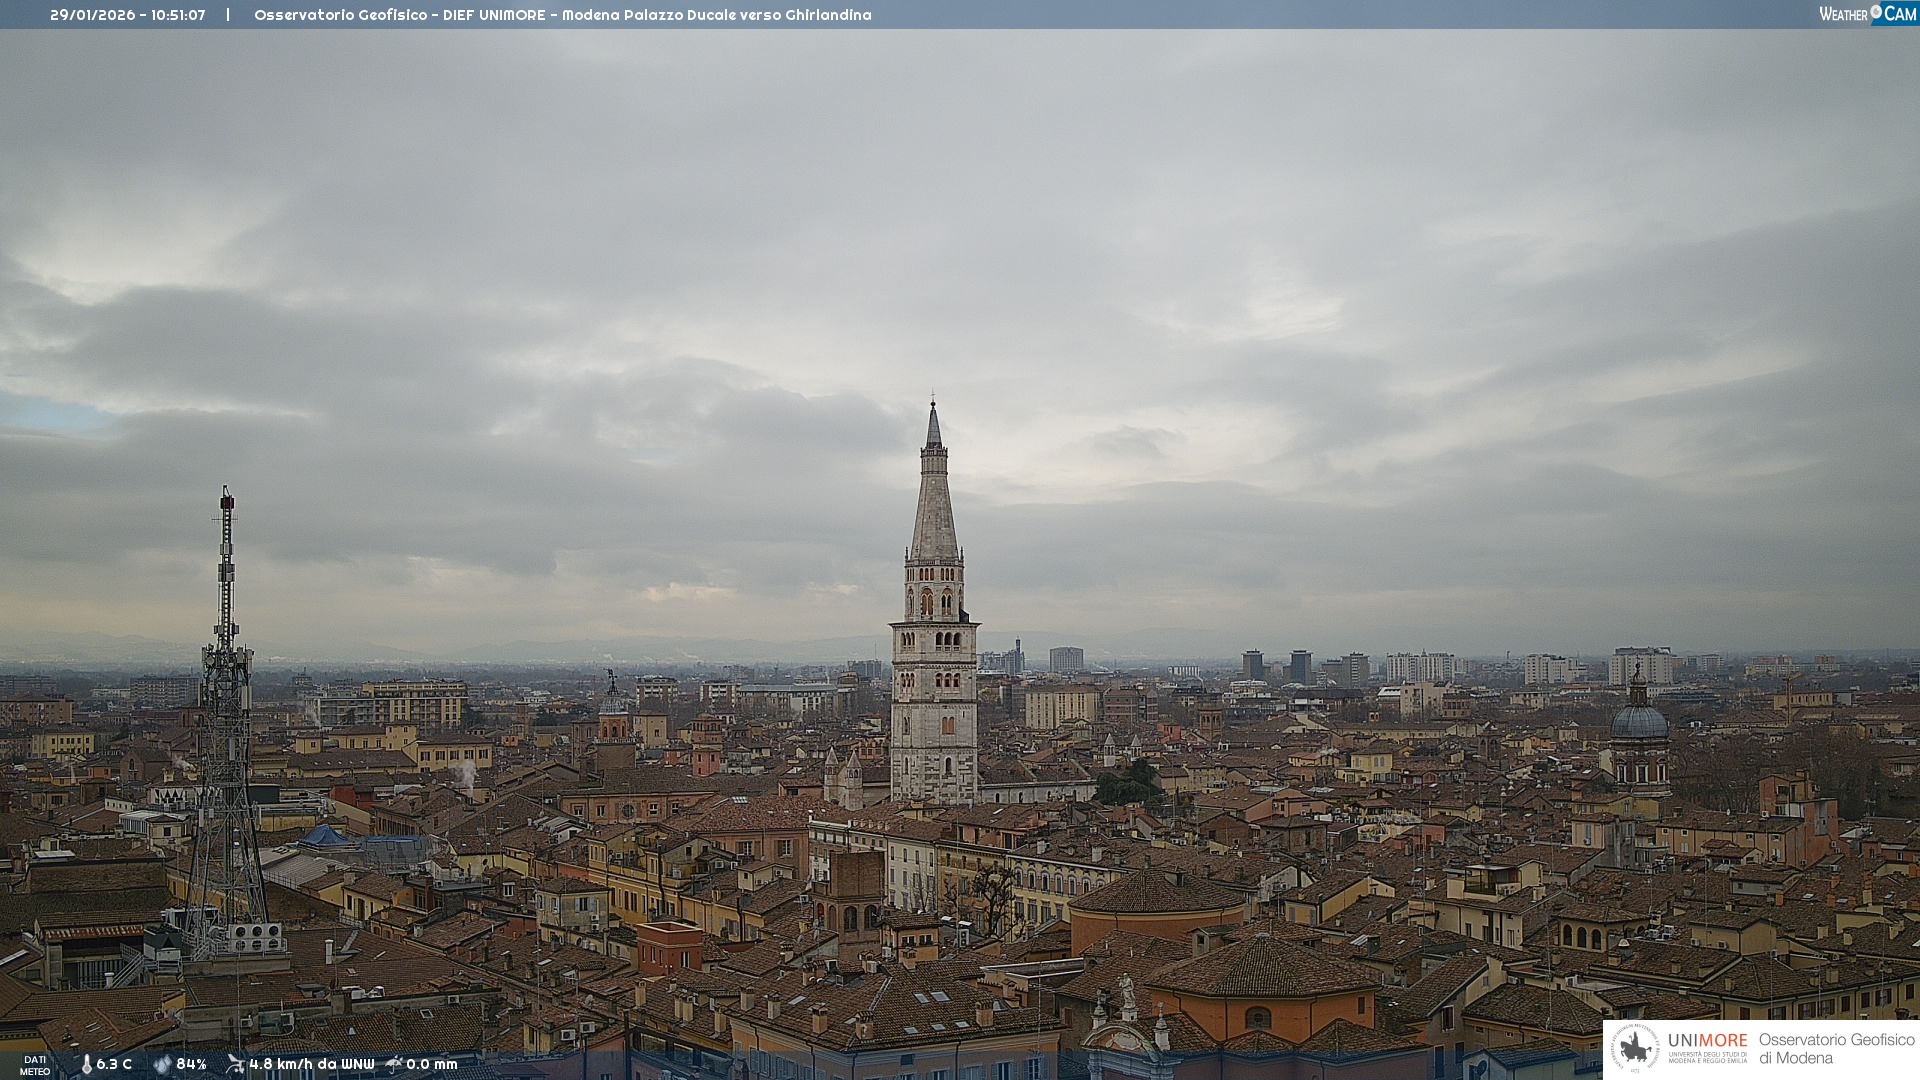Click the grey church dome on right
The width and height of the screenshot is (1920, 1080).
[1639, 722]
